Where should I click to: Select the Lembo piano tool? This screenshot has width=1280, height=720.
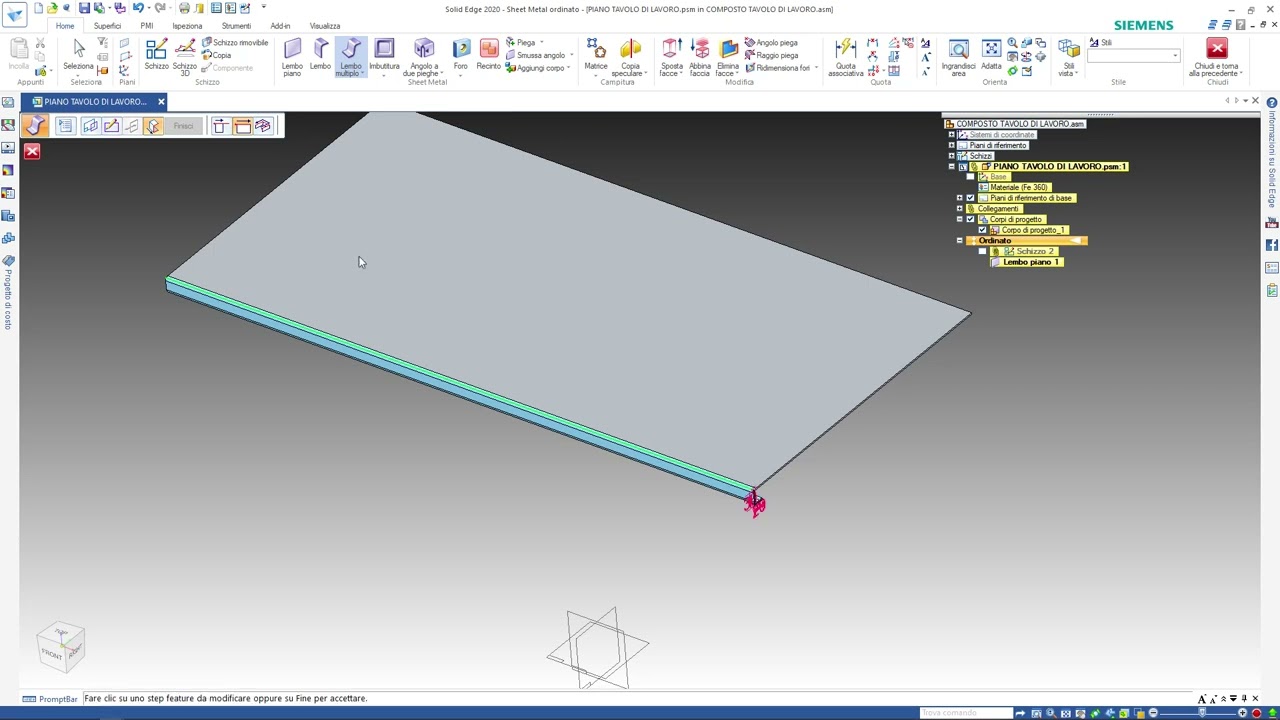292,57
